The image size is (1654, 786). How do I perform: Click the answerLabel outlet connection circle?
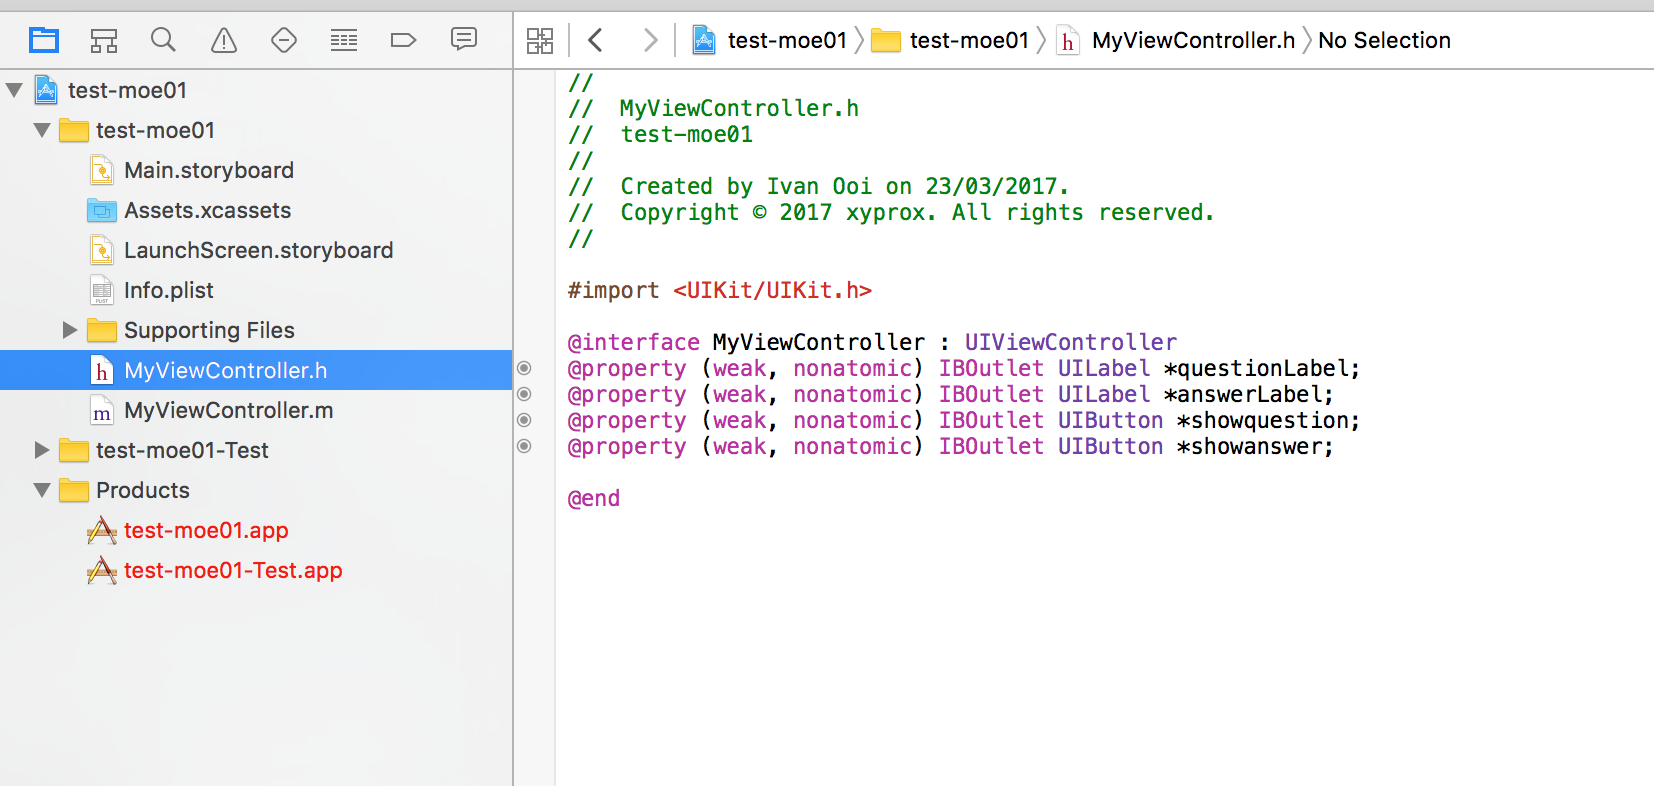pyautogui.click(x=524, y=394)
